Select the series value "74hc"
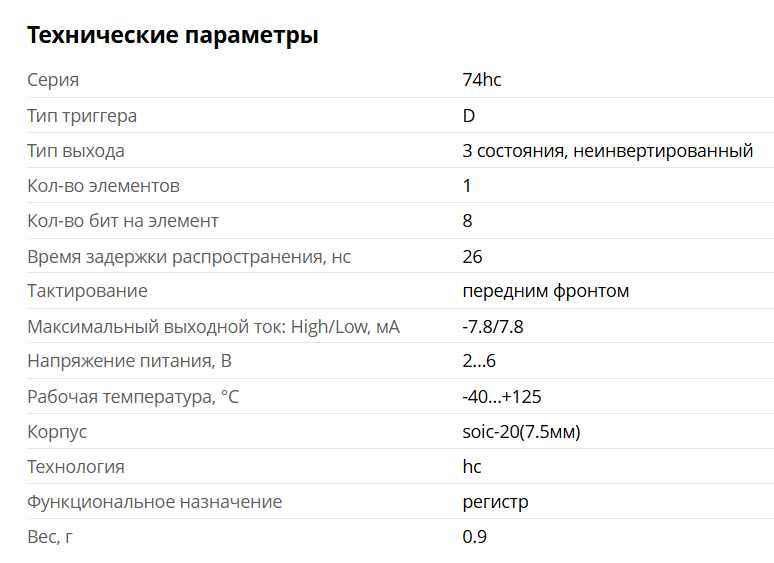The height and width of the screenshot is (563, 774). click(x=482, y=80)
